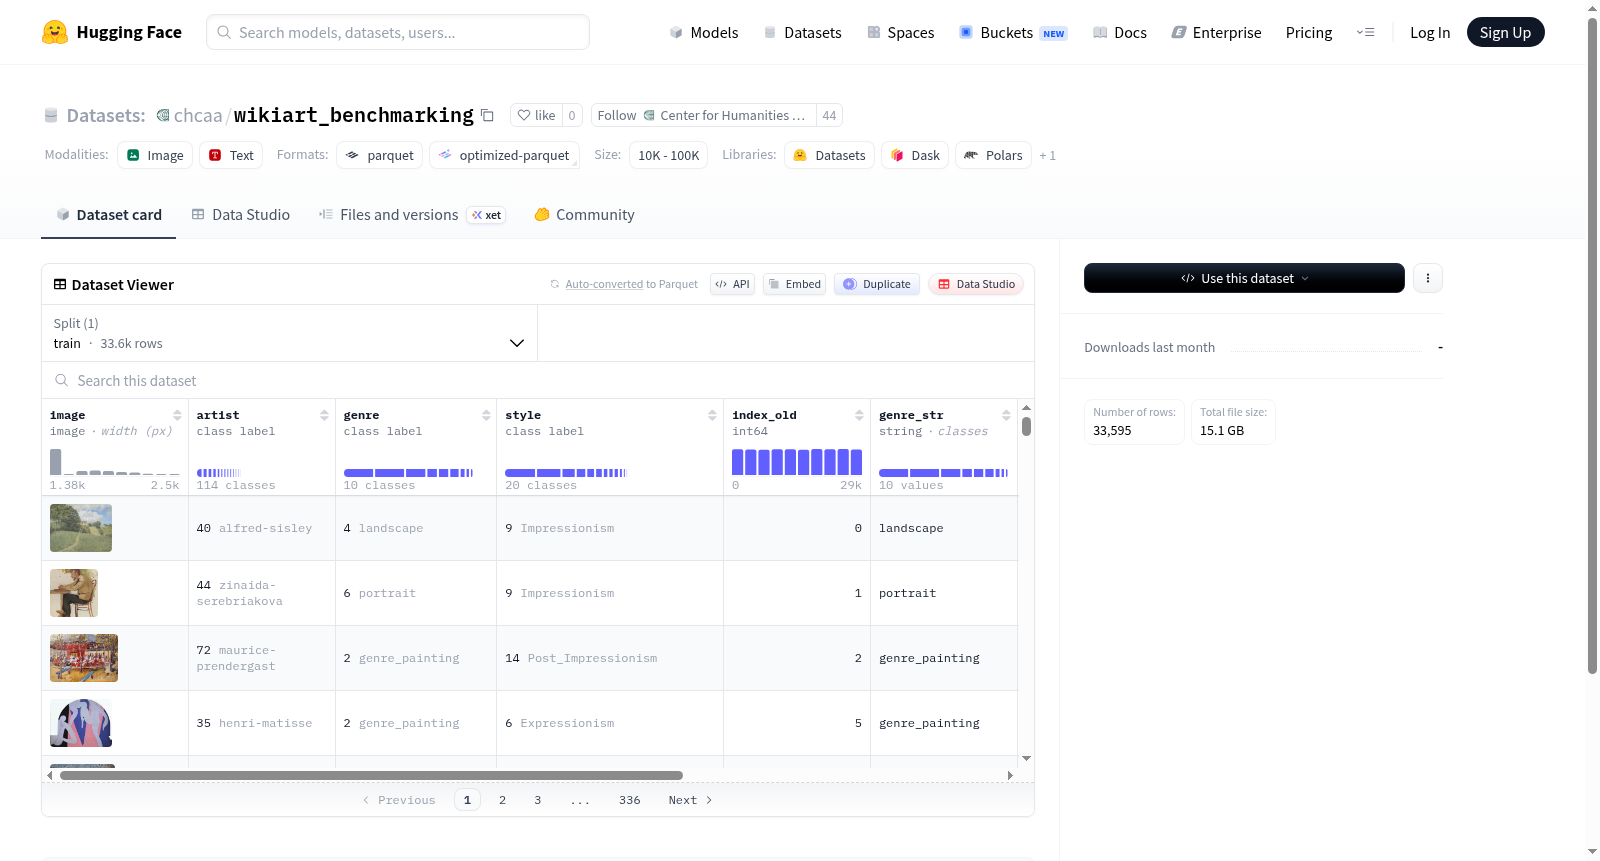Select the Text modality tag
This screenshot has height=861, width=1600.
click(231, 155)
